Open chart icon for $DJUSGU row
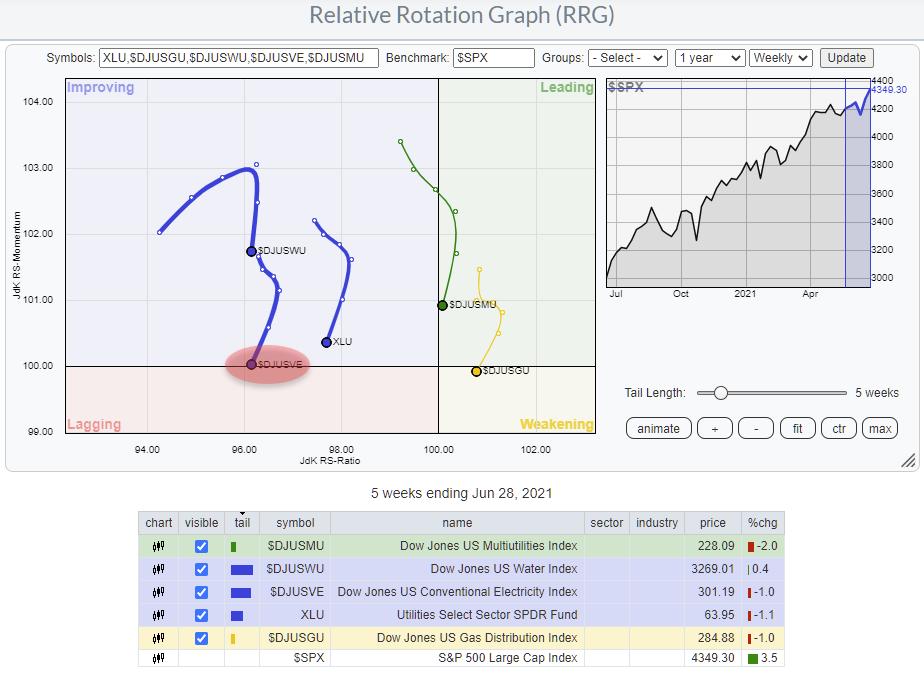This screenshot has width=924, height=677. [x=158, y=638]
